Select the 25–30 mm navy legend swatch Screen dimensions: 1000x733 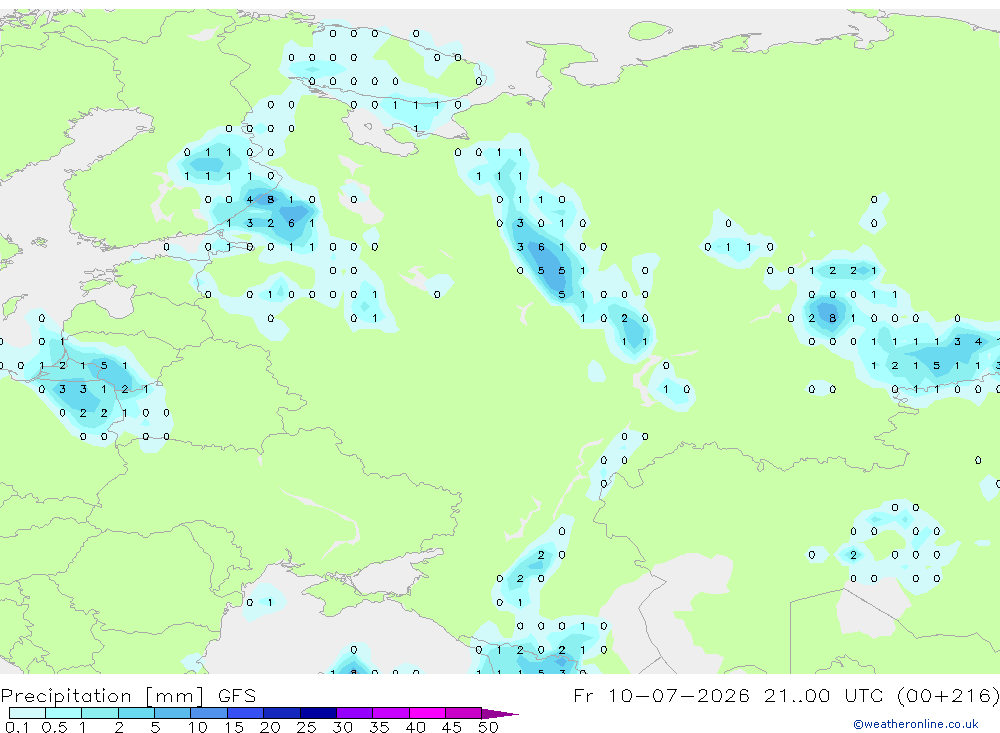[x=318, y=713]
